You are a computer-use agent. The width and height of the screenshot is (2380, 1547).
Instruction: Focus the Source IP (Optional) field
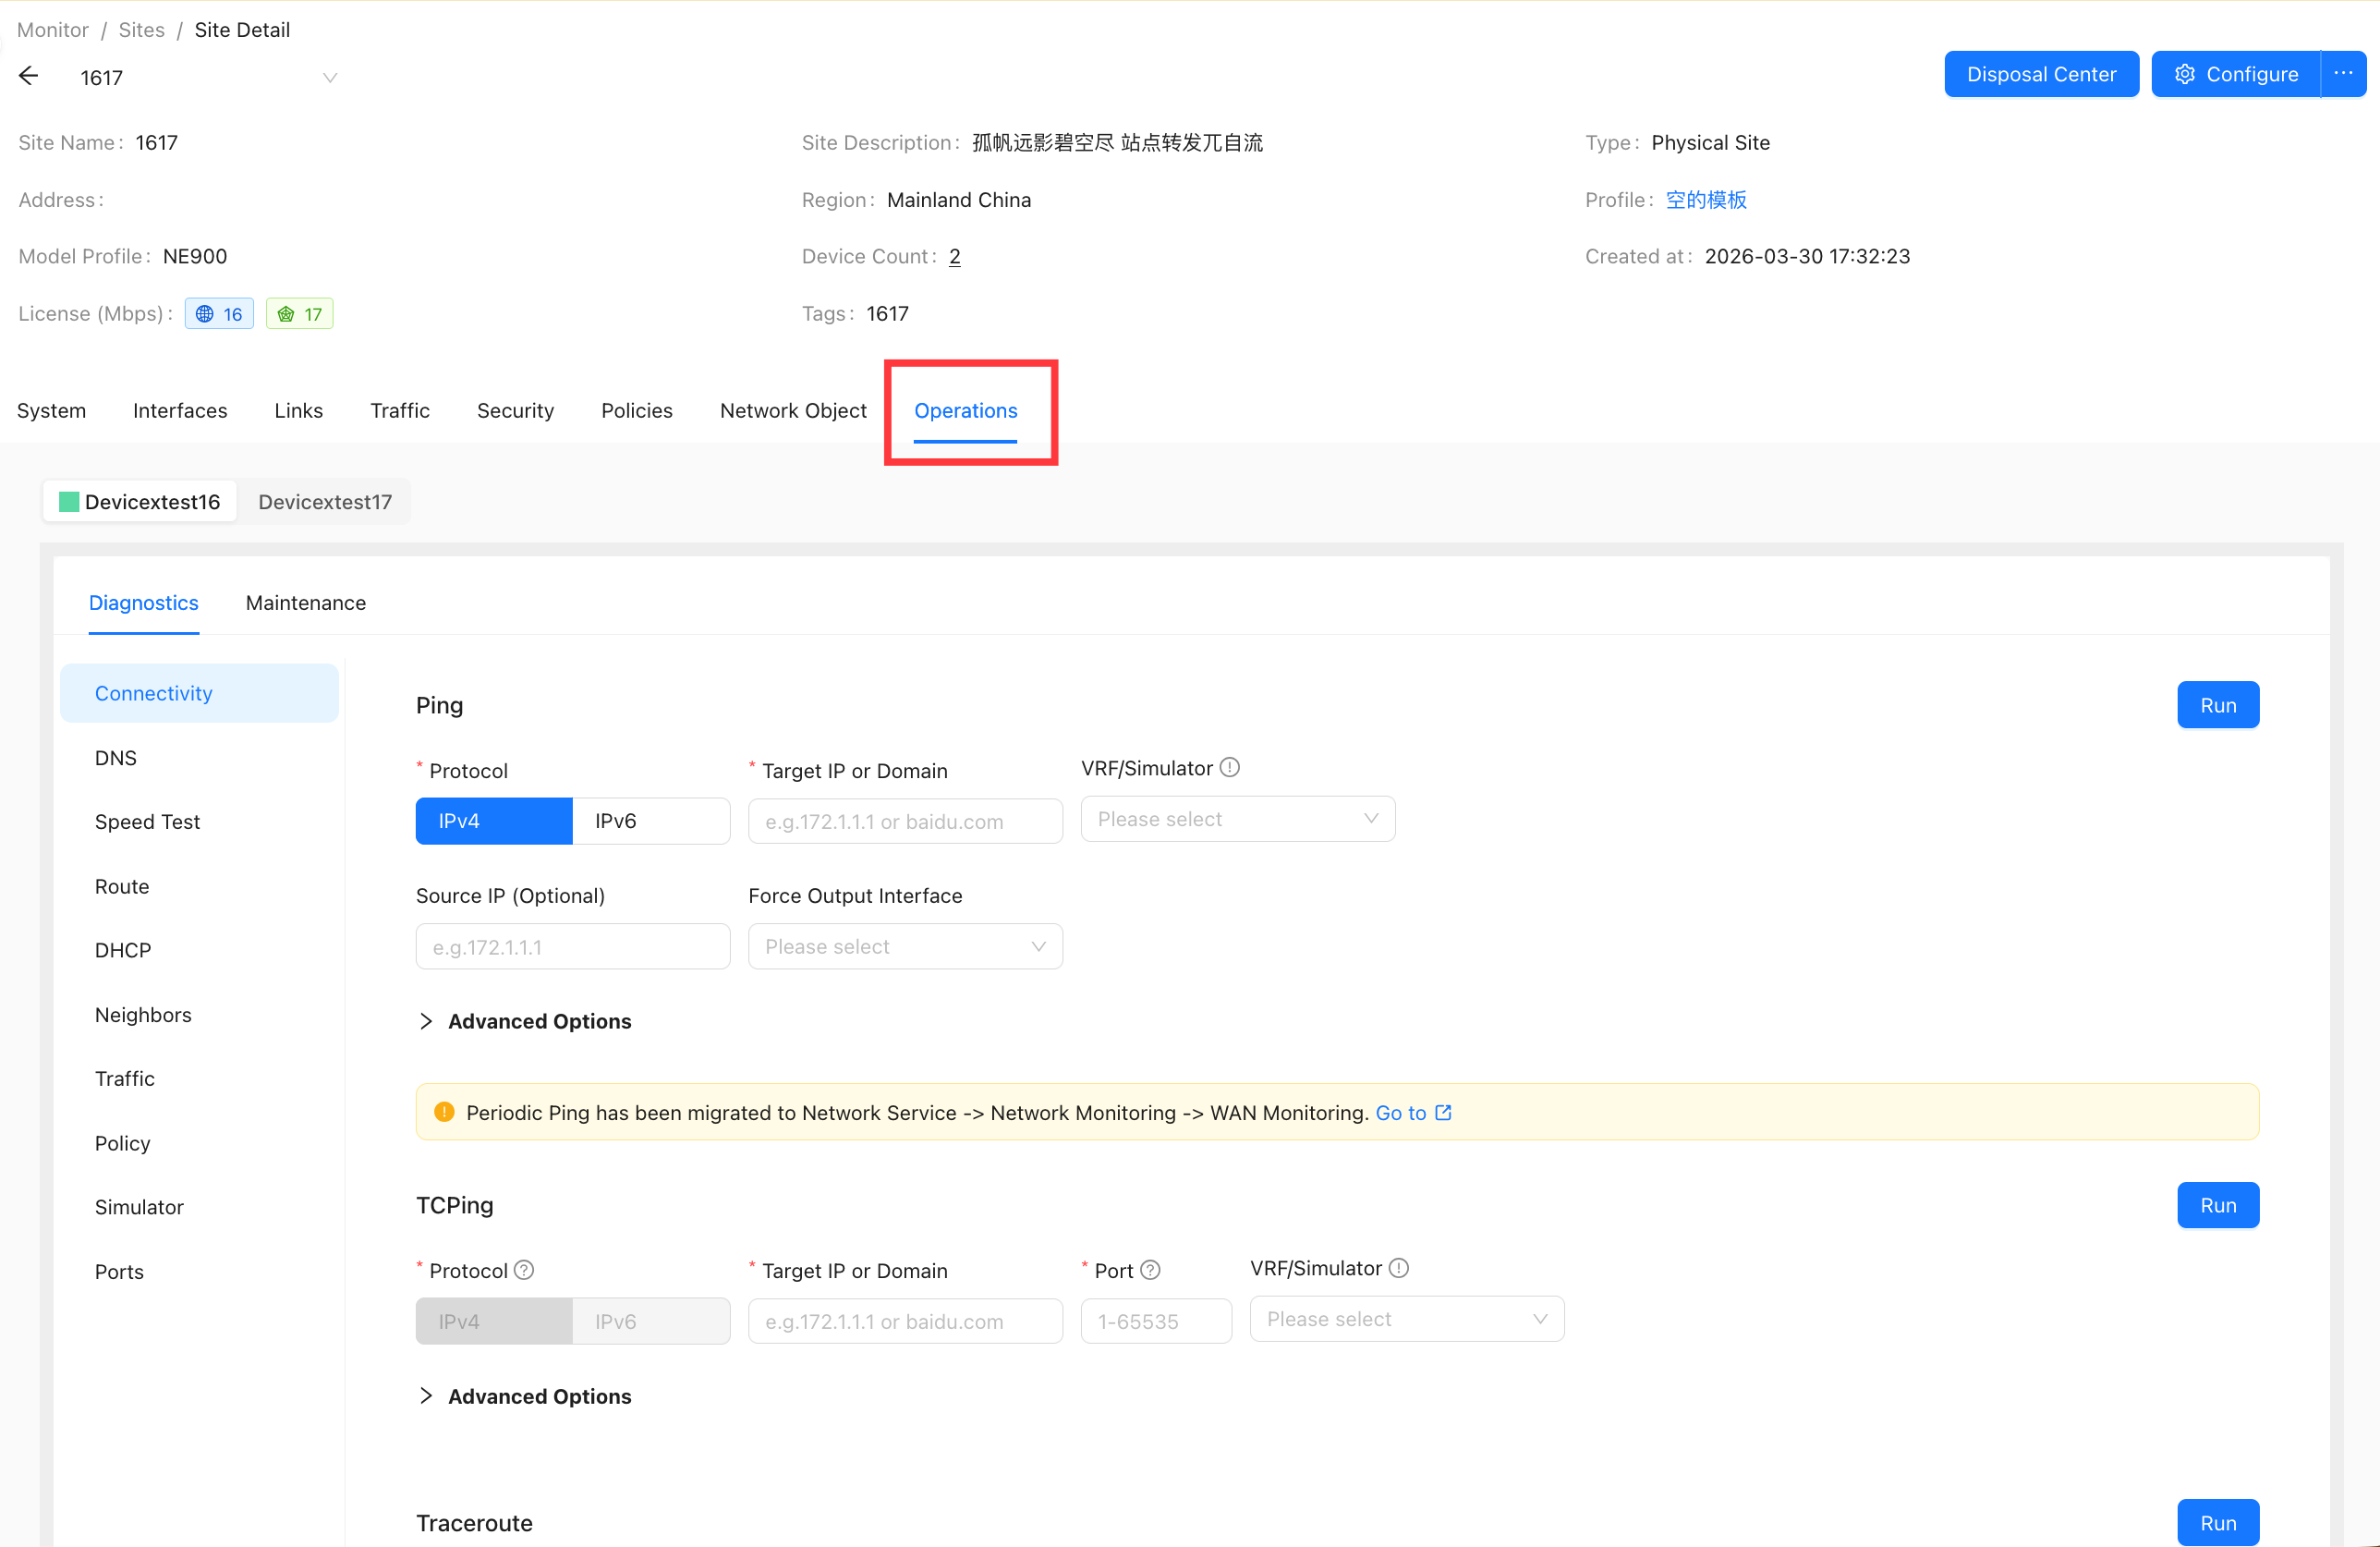[x=573, y=946]
